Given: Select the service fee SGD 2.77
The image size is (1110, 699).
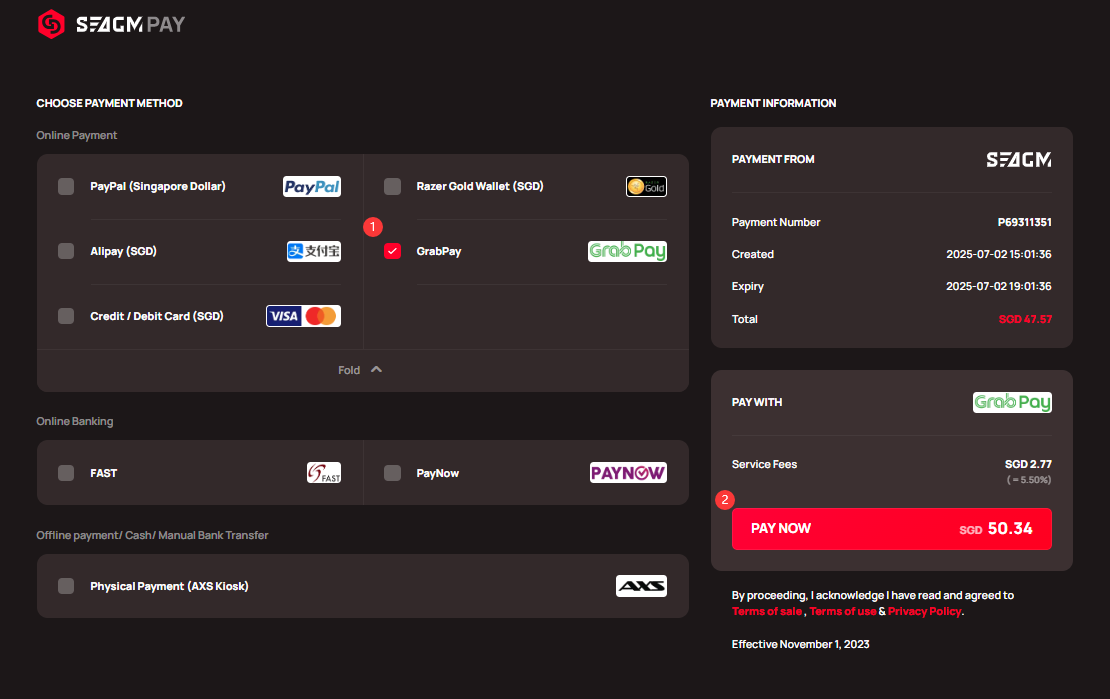Looking at the screenshot, I should (1028, 464).
